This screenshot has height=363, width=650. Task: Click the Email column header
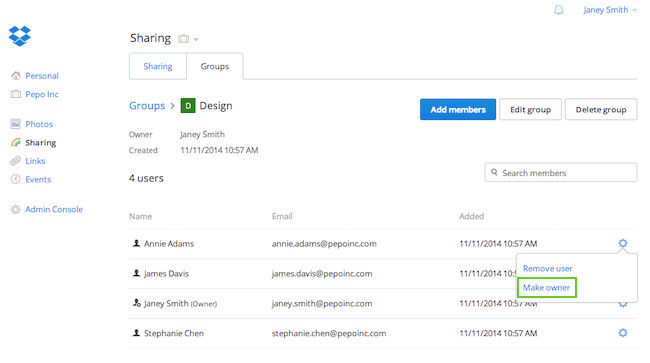click(x=282, y=216)
